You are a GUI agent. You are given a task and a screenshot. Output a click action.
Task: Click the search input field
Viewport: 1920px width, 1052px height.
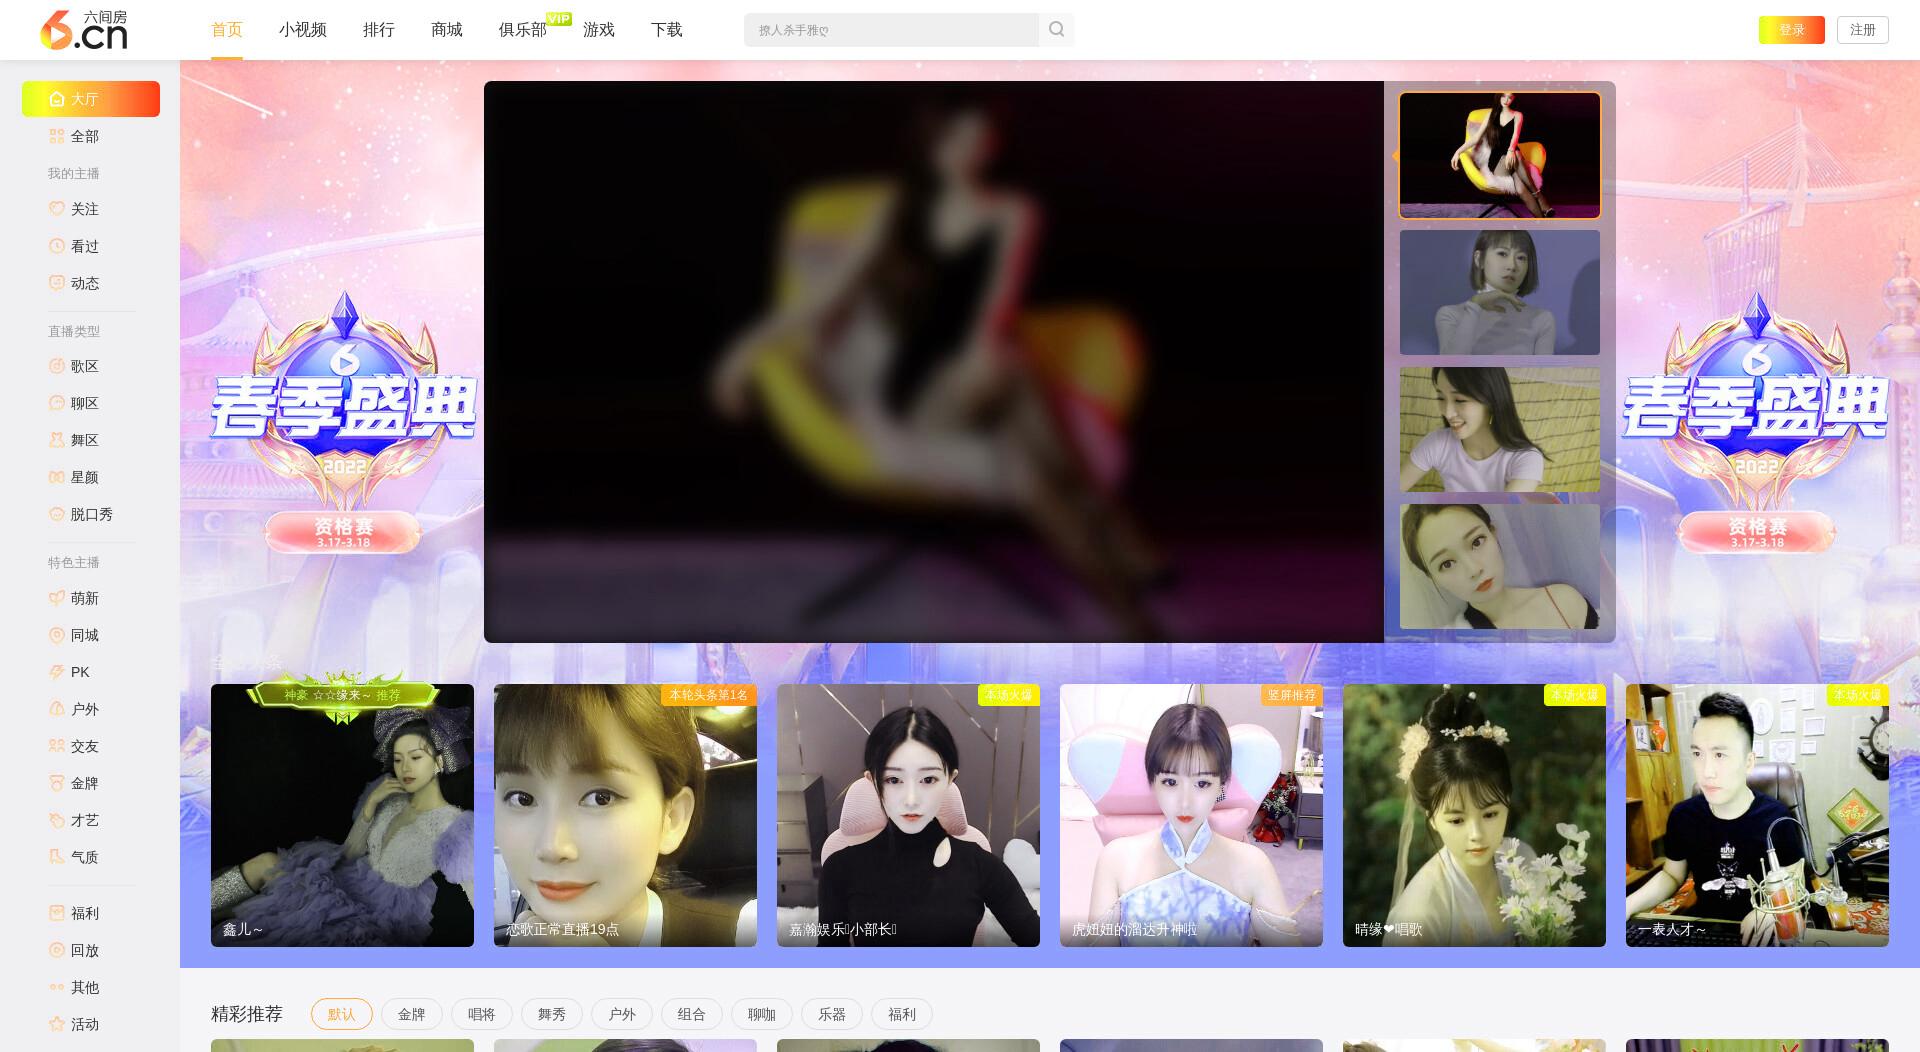(891, 30)
